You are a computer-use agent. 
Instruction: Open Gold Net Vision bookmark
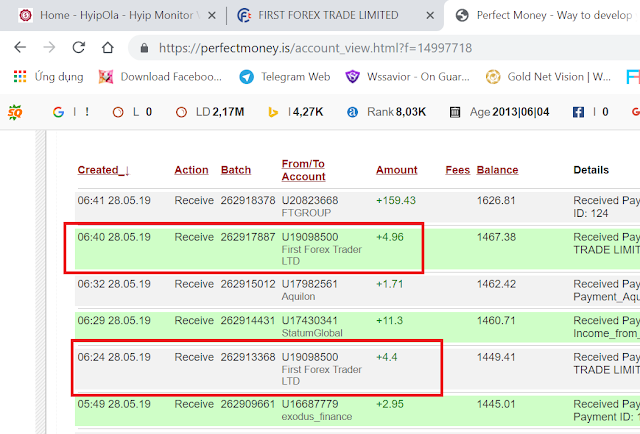point(548,77)
